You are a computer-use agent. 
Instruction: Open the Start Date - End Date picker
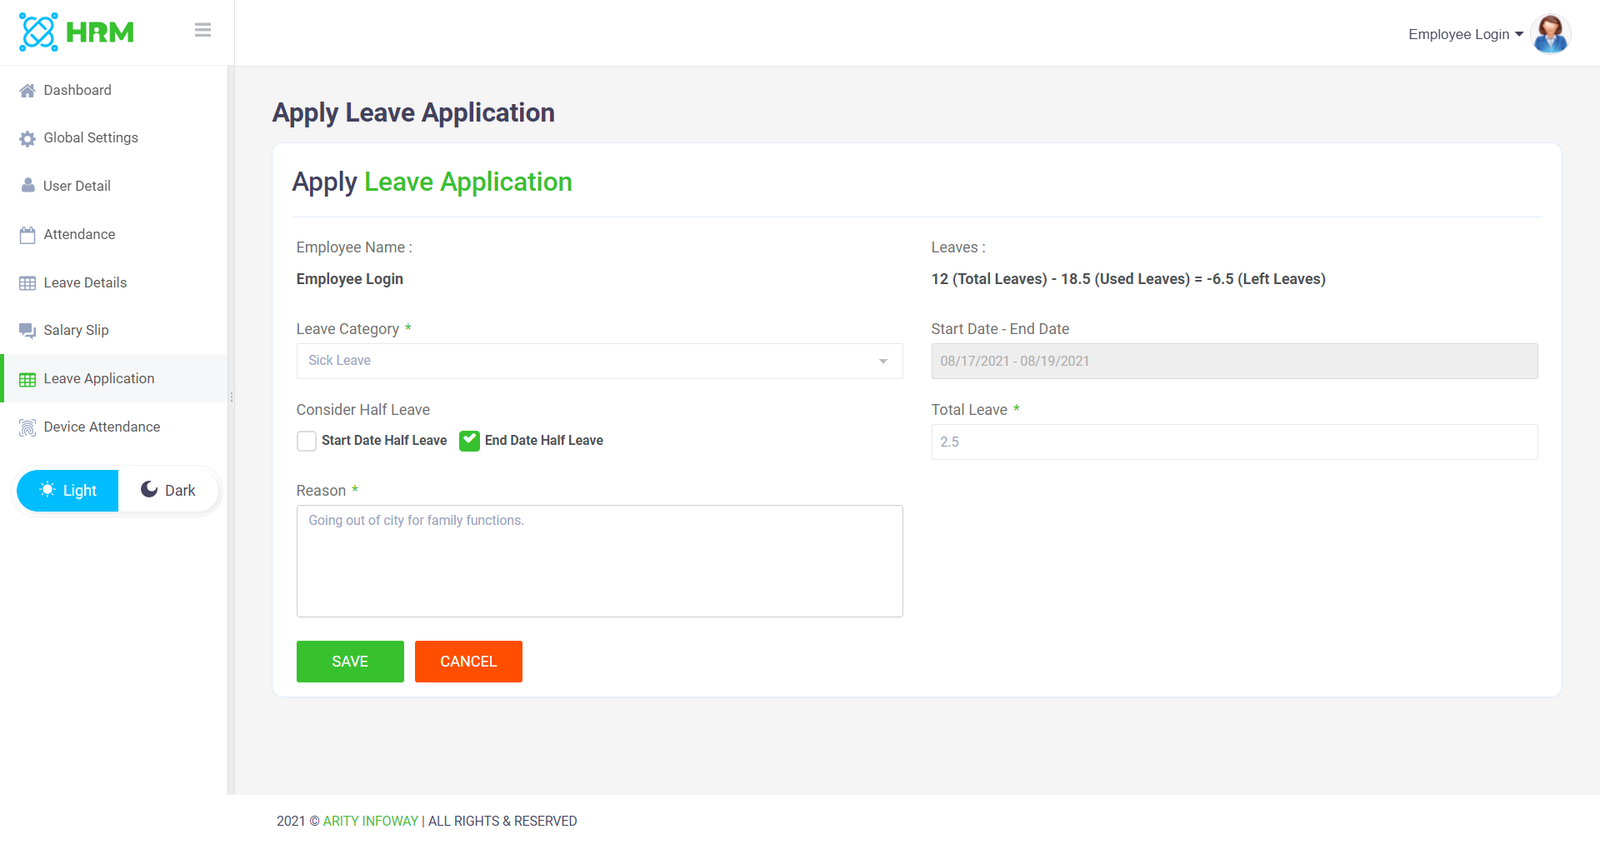(1234, 361)
